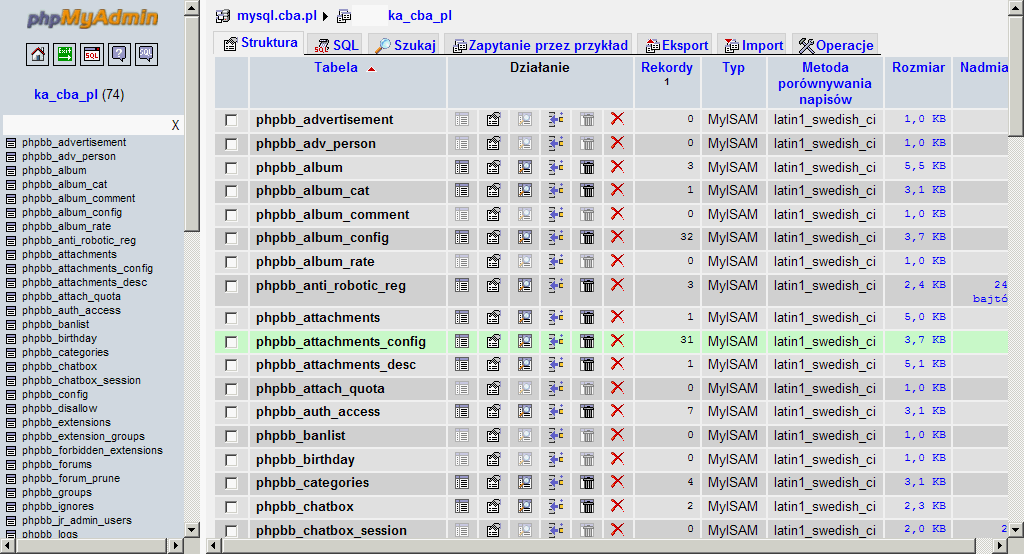Click sidebar vertical scrollbar down arrow
The height and width of the screenshot is (554, 1024).
coord(191,529)
